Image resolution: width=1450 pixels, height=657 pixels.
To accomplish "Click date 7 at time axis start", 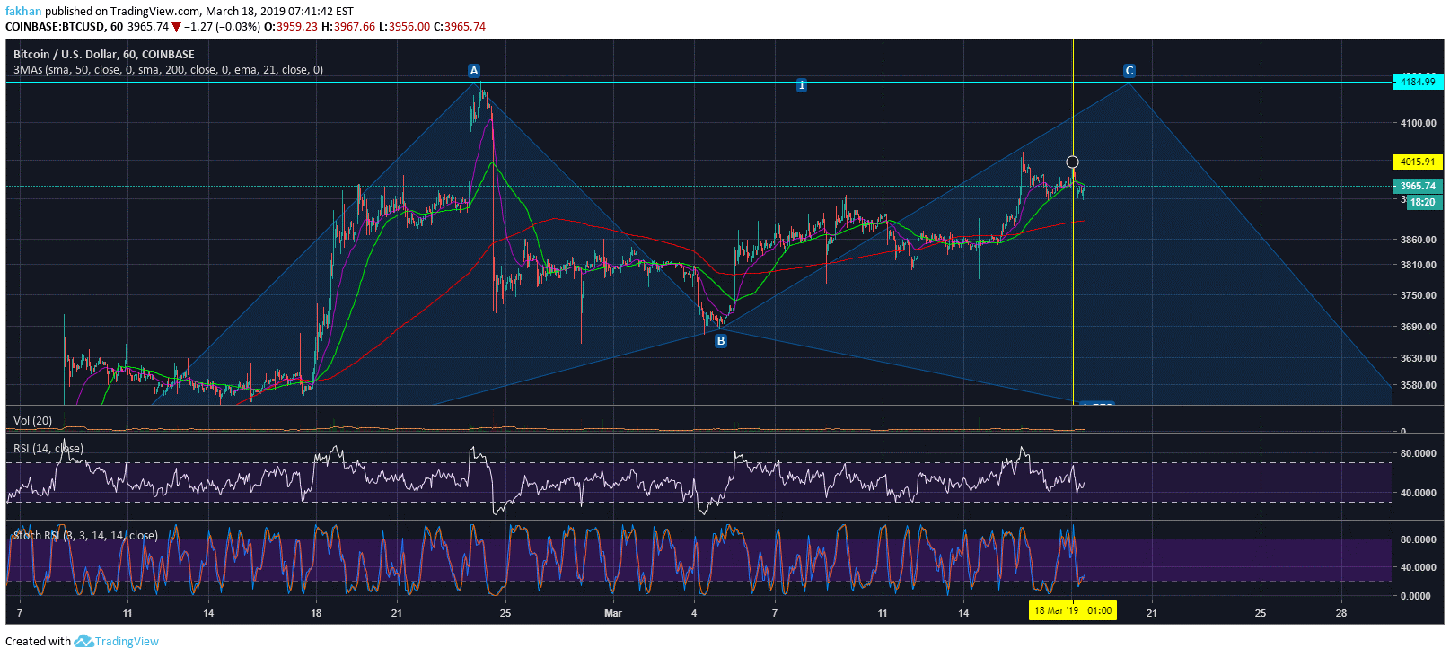I will pyautogui.click(x=19, y=611).
